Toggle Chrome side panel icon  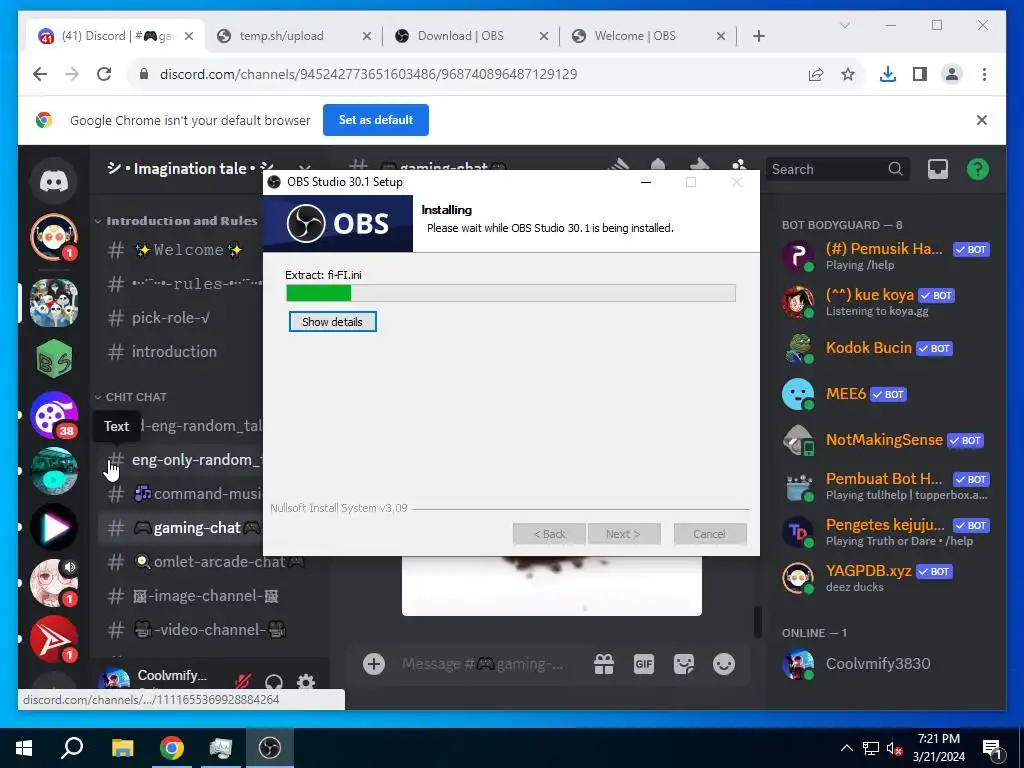[920, 74]
